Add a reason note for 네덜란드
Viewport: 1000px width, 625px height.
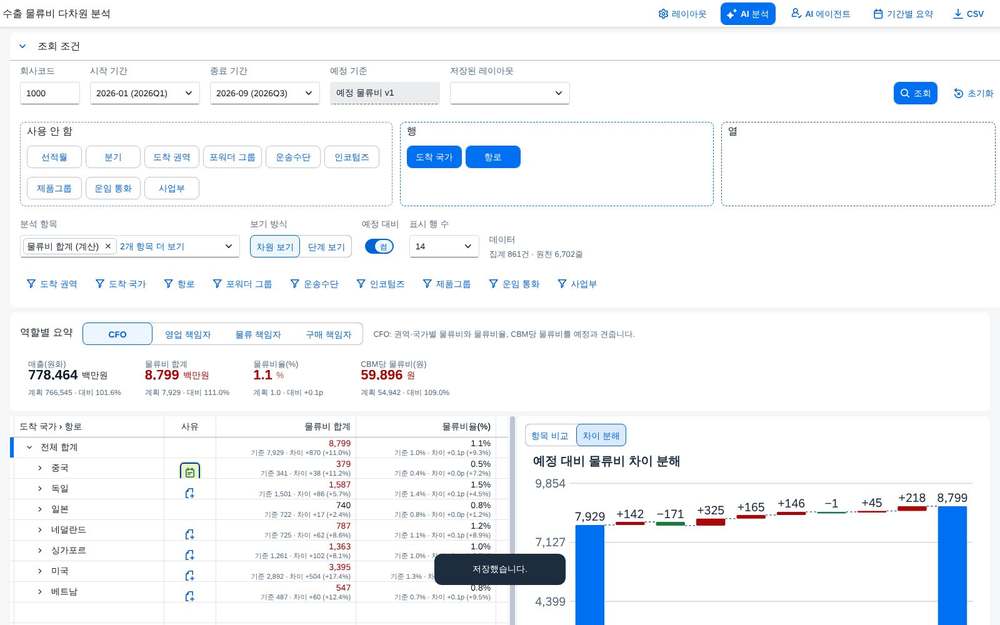[x=189, y=534]
